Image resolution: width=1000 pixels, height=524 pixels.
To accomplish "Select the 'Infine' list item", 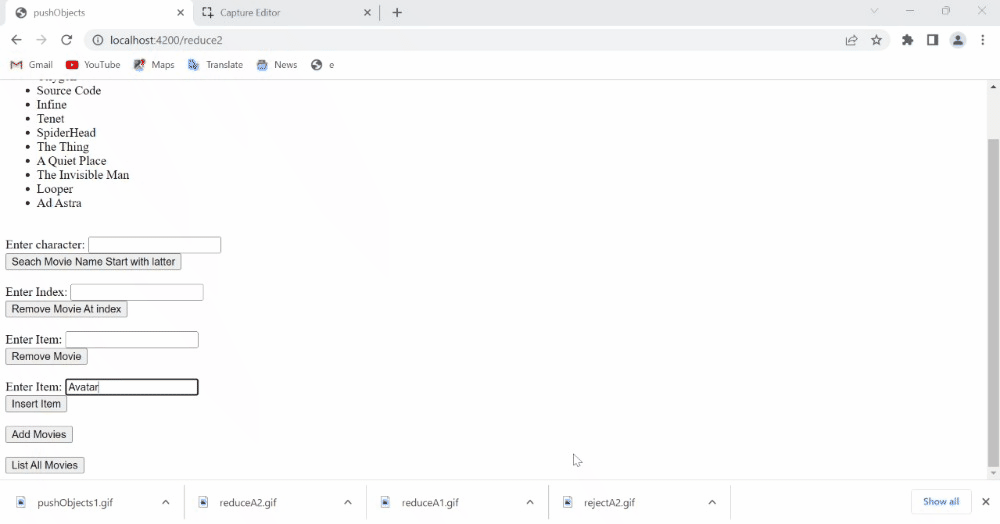I will (x=52, y=105).
